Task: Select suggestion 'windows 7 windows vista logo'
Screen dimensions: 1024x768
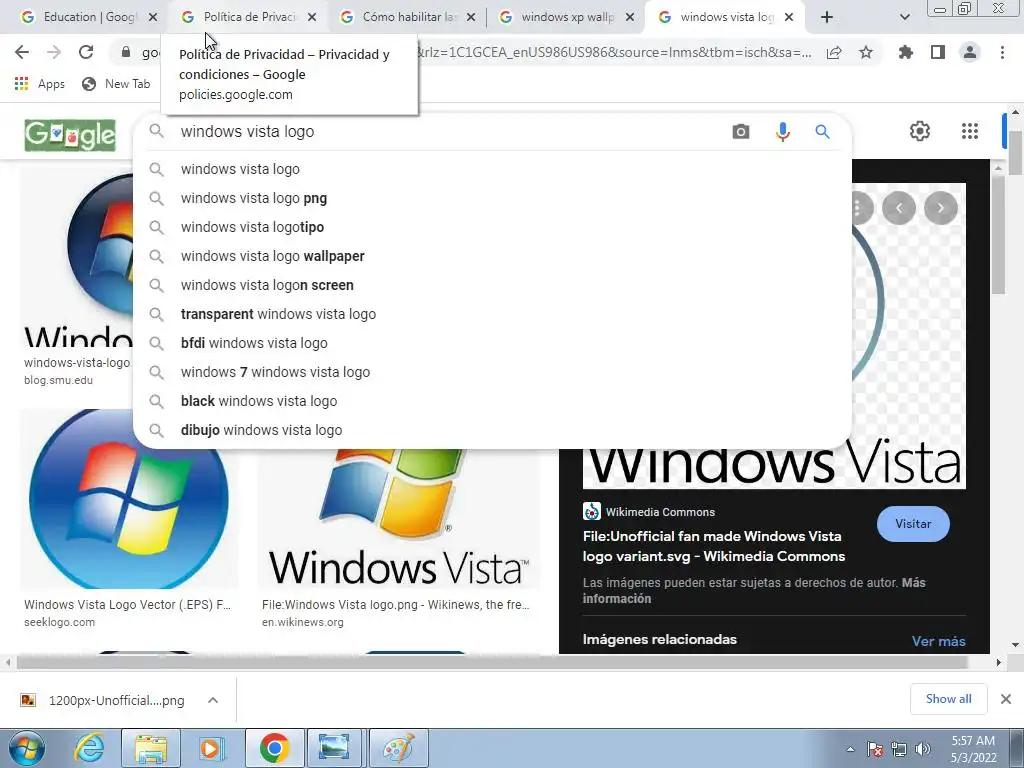Action: 492,372
